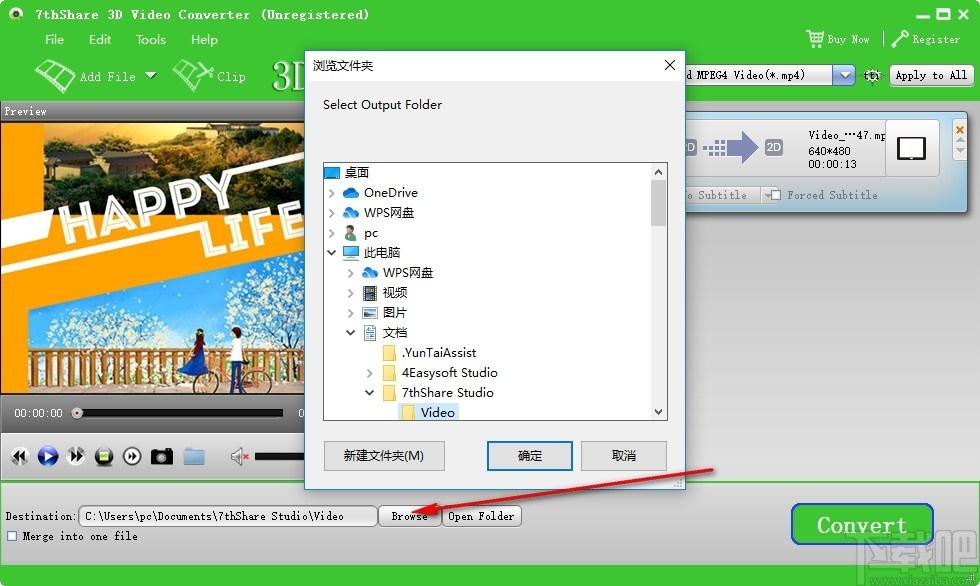Expand the top-level WPS网盘 node

click(x=332, y=213)
